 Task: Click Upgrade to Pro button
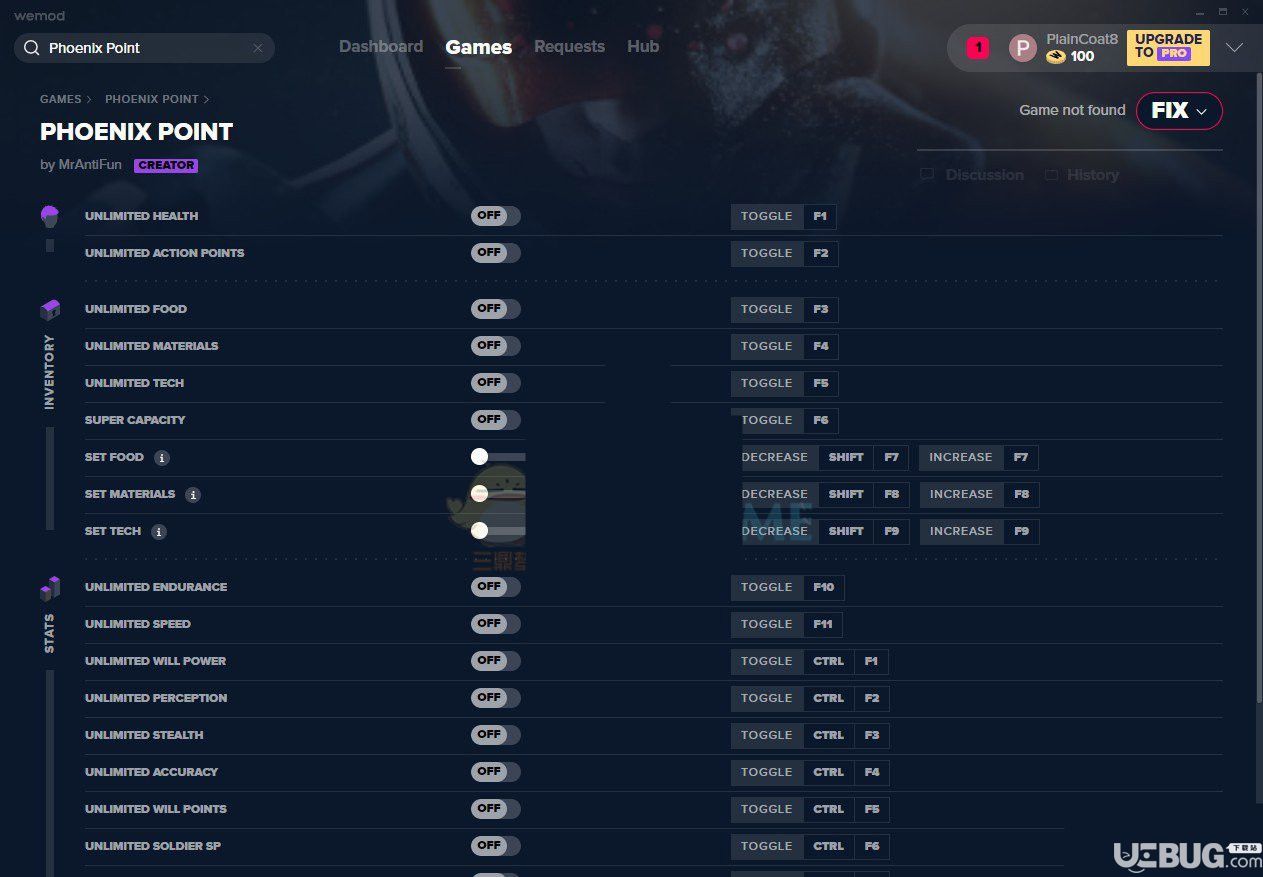tap(1168, 48)
